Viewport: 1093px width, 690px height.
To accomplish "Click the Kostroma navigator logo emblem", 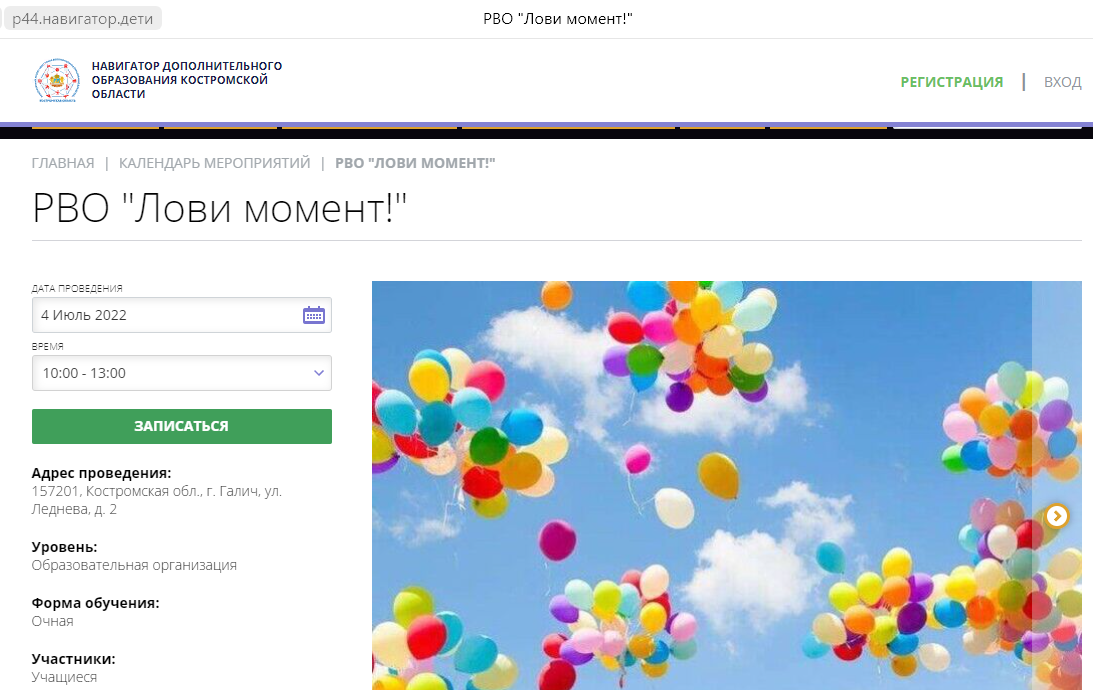I will click(57, 80).
